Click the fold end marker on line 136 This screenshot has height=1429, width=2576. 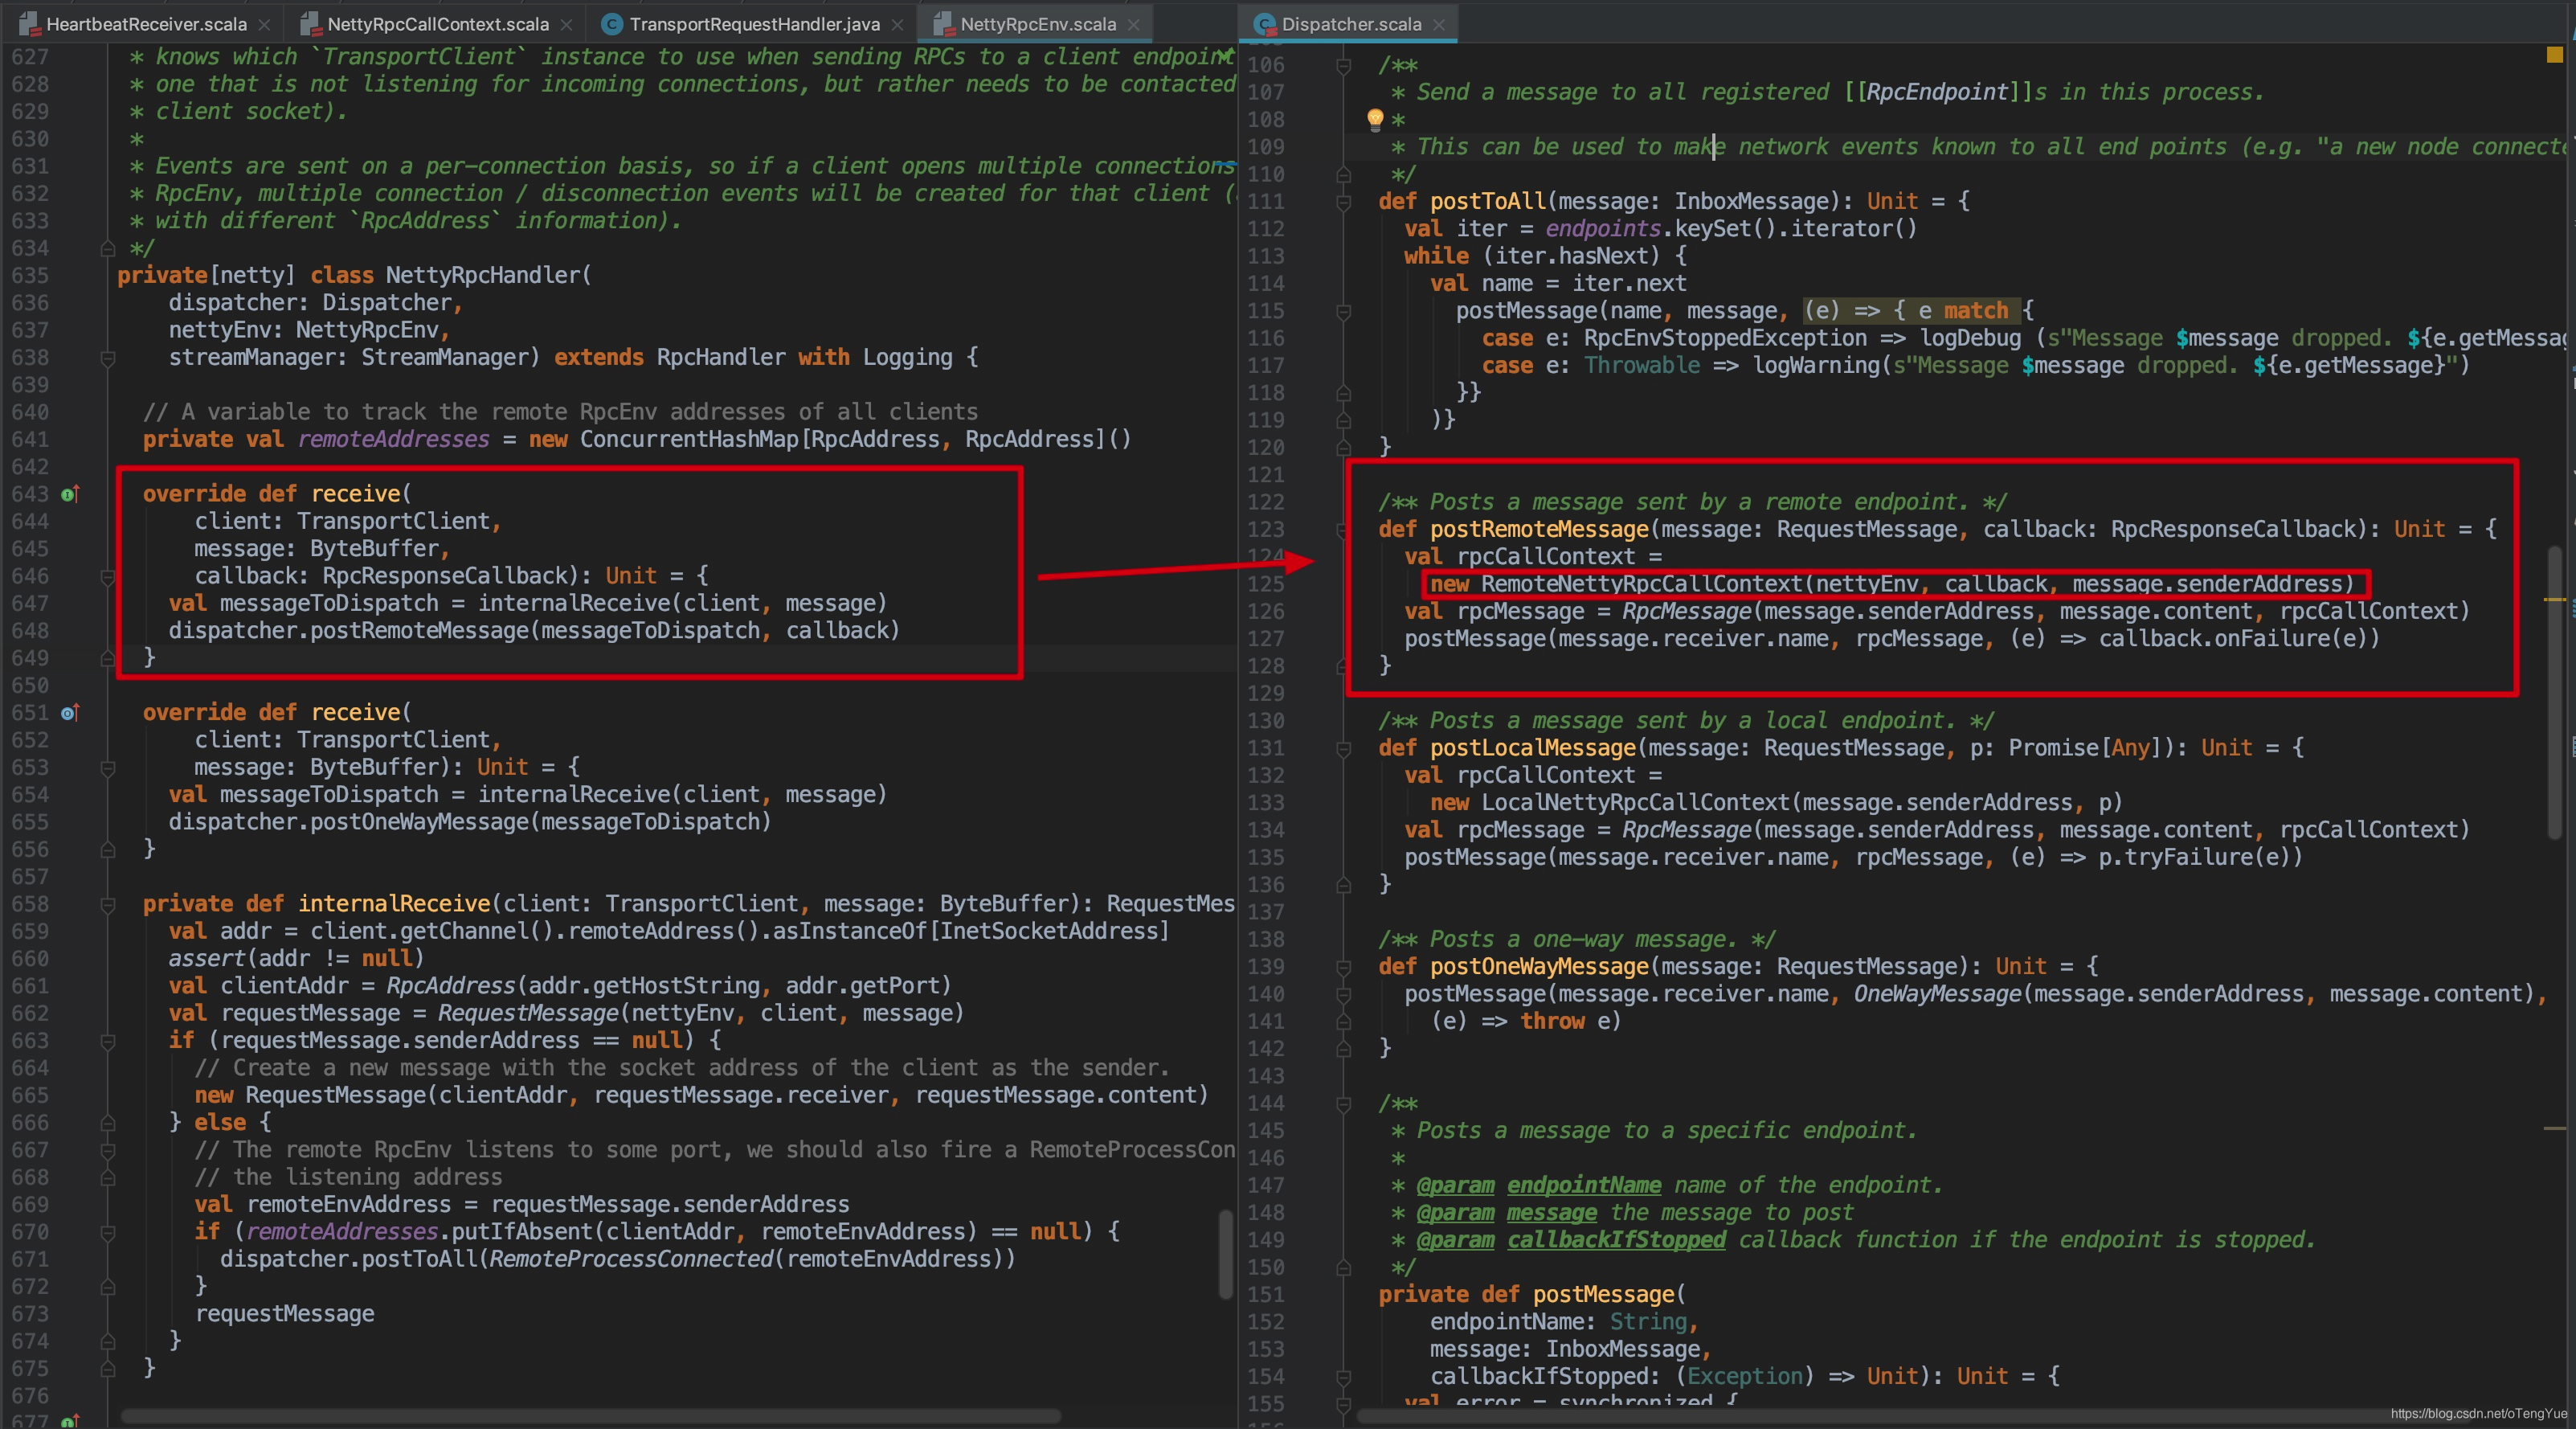tap(1344, 885)
